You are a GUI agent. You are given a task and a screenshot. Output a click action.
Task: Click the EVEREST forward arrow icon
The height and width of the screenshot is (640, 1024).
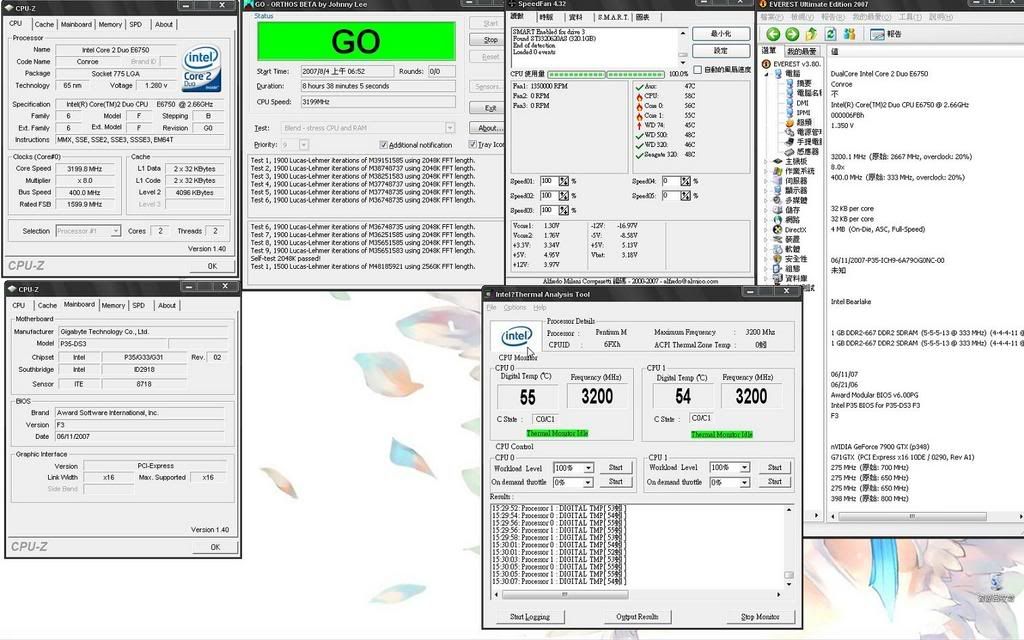(x=792, y=34)
